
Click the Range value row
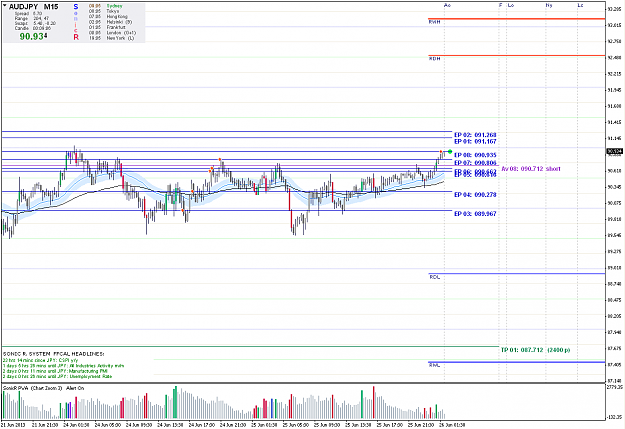[x=31, y=18]
